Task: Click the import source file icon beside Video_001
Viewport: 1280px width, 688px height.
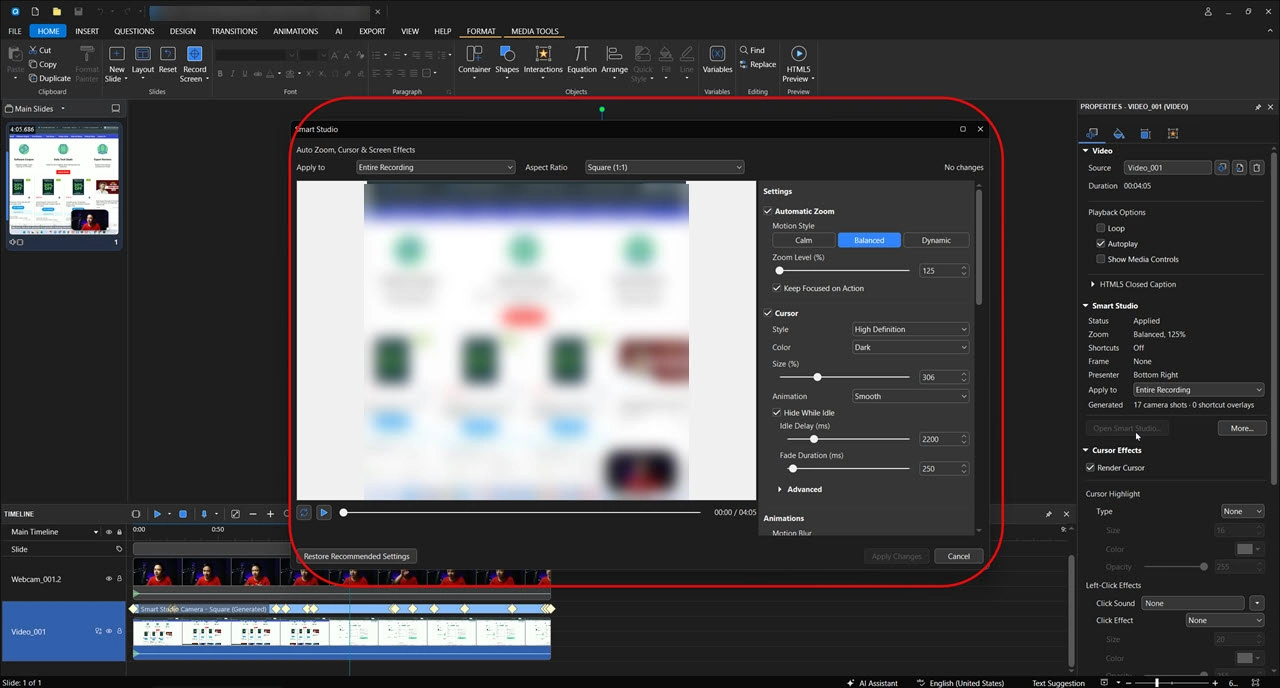Action: pos(1239,168)
